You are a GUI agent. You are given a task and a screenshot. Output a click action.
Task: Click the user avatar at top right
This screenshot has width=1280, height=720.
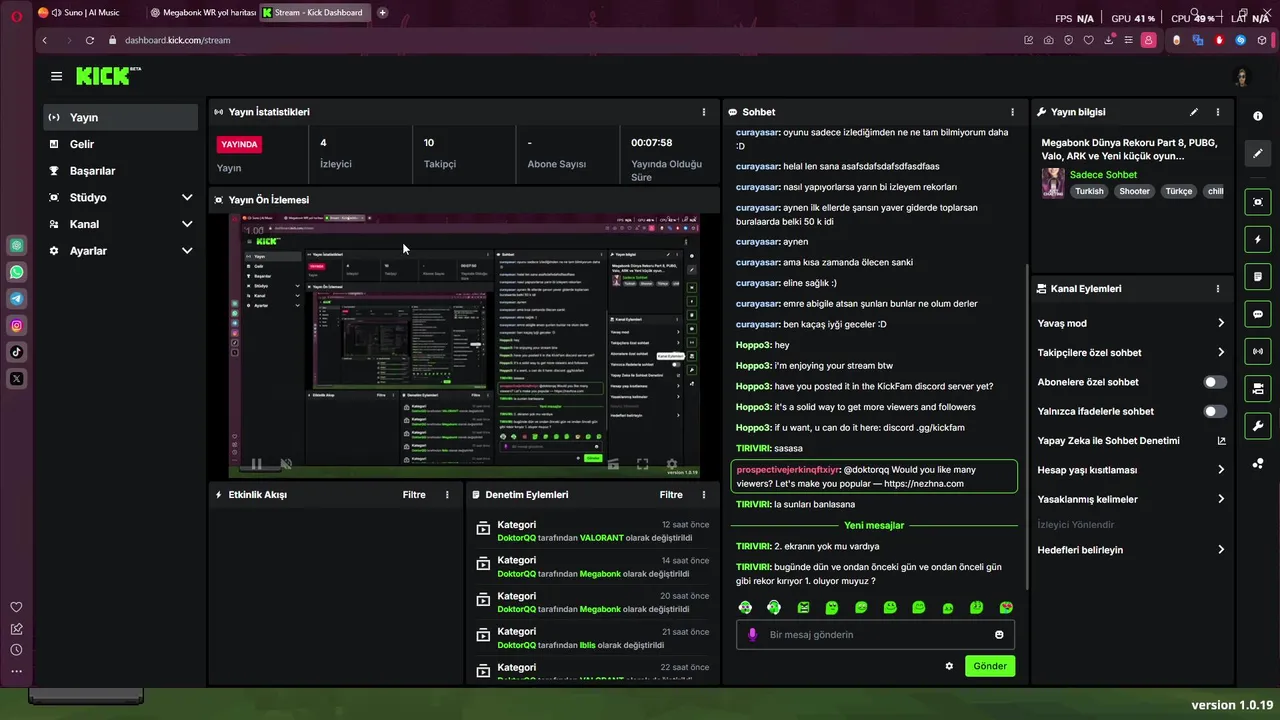tap(1243, 77)
